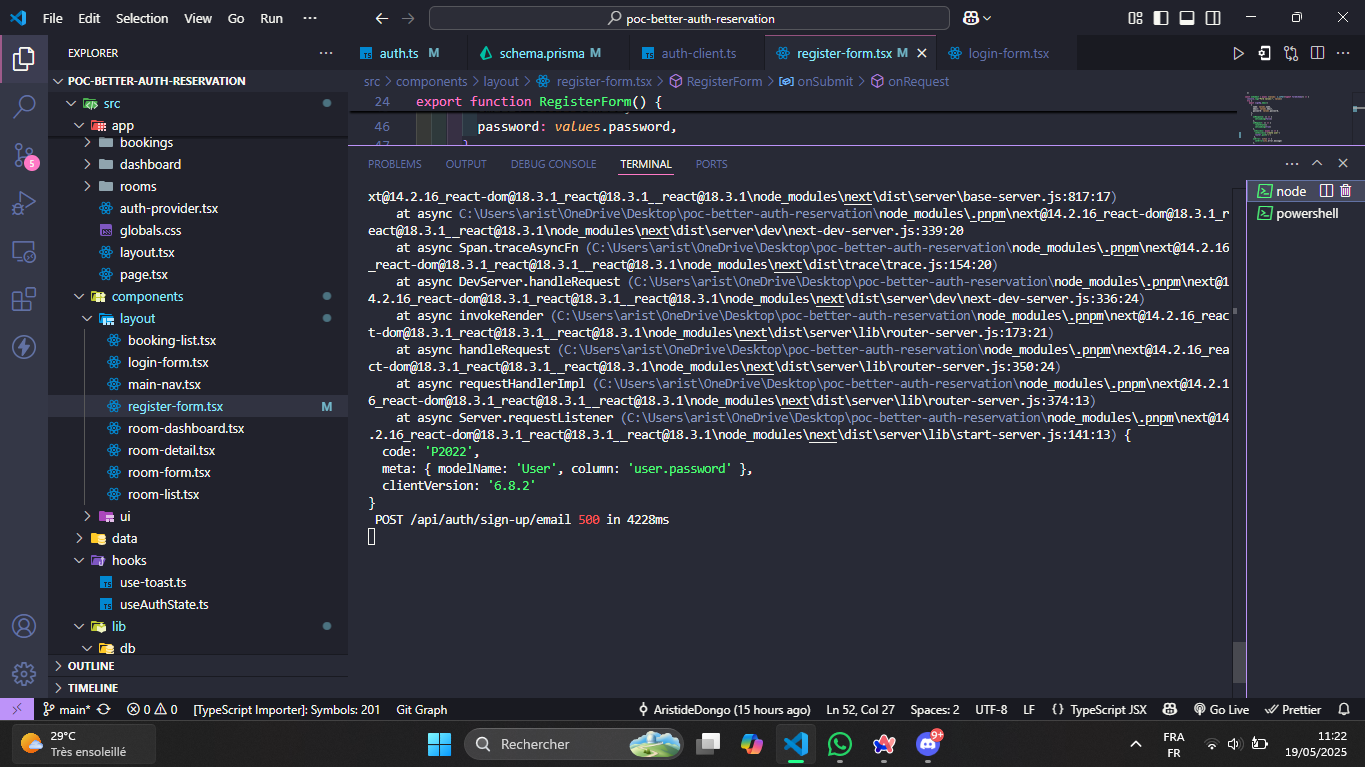This screenshot has height=767, width=1365.
Task: Open Source Control view with 5 changes
Action: coord(24,155)
